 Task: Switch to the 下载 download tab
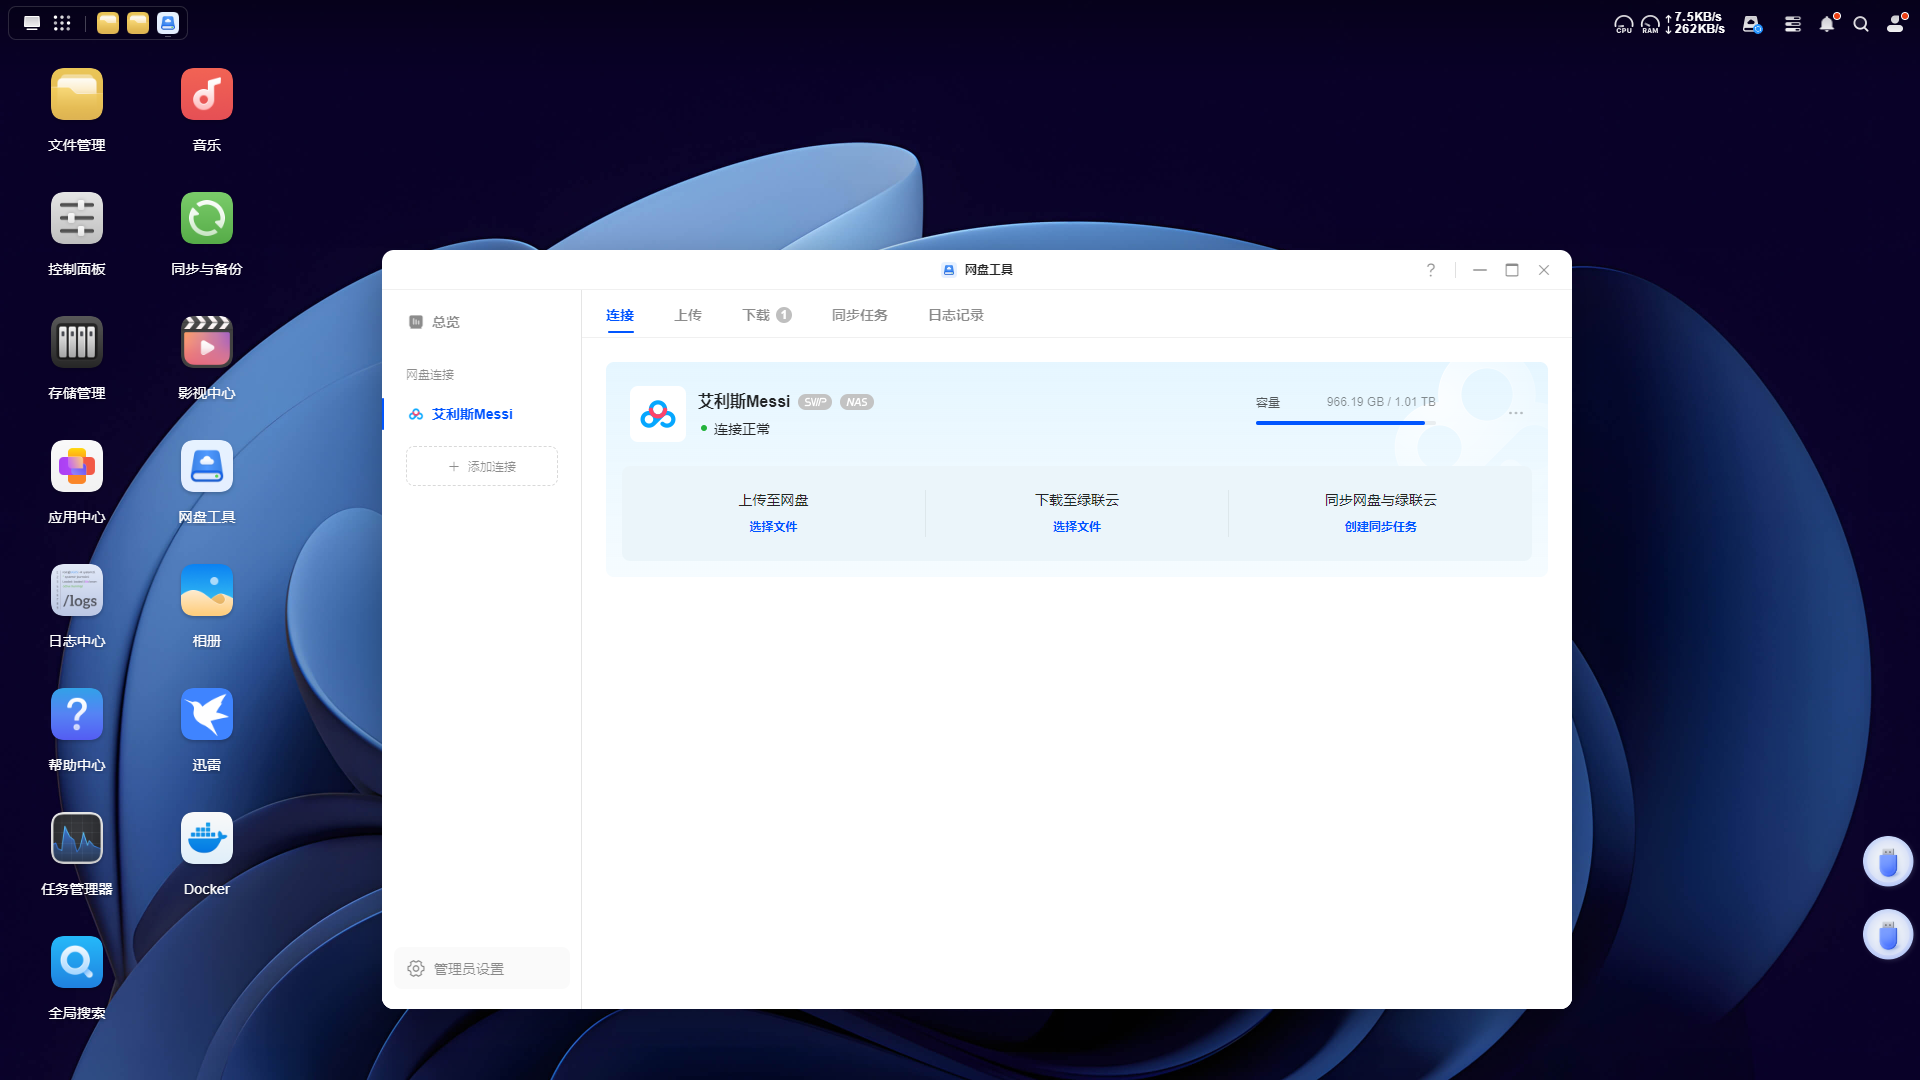(756, 315)
